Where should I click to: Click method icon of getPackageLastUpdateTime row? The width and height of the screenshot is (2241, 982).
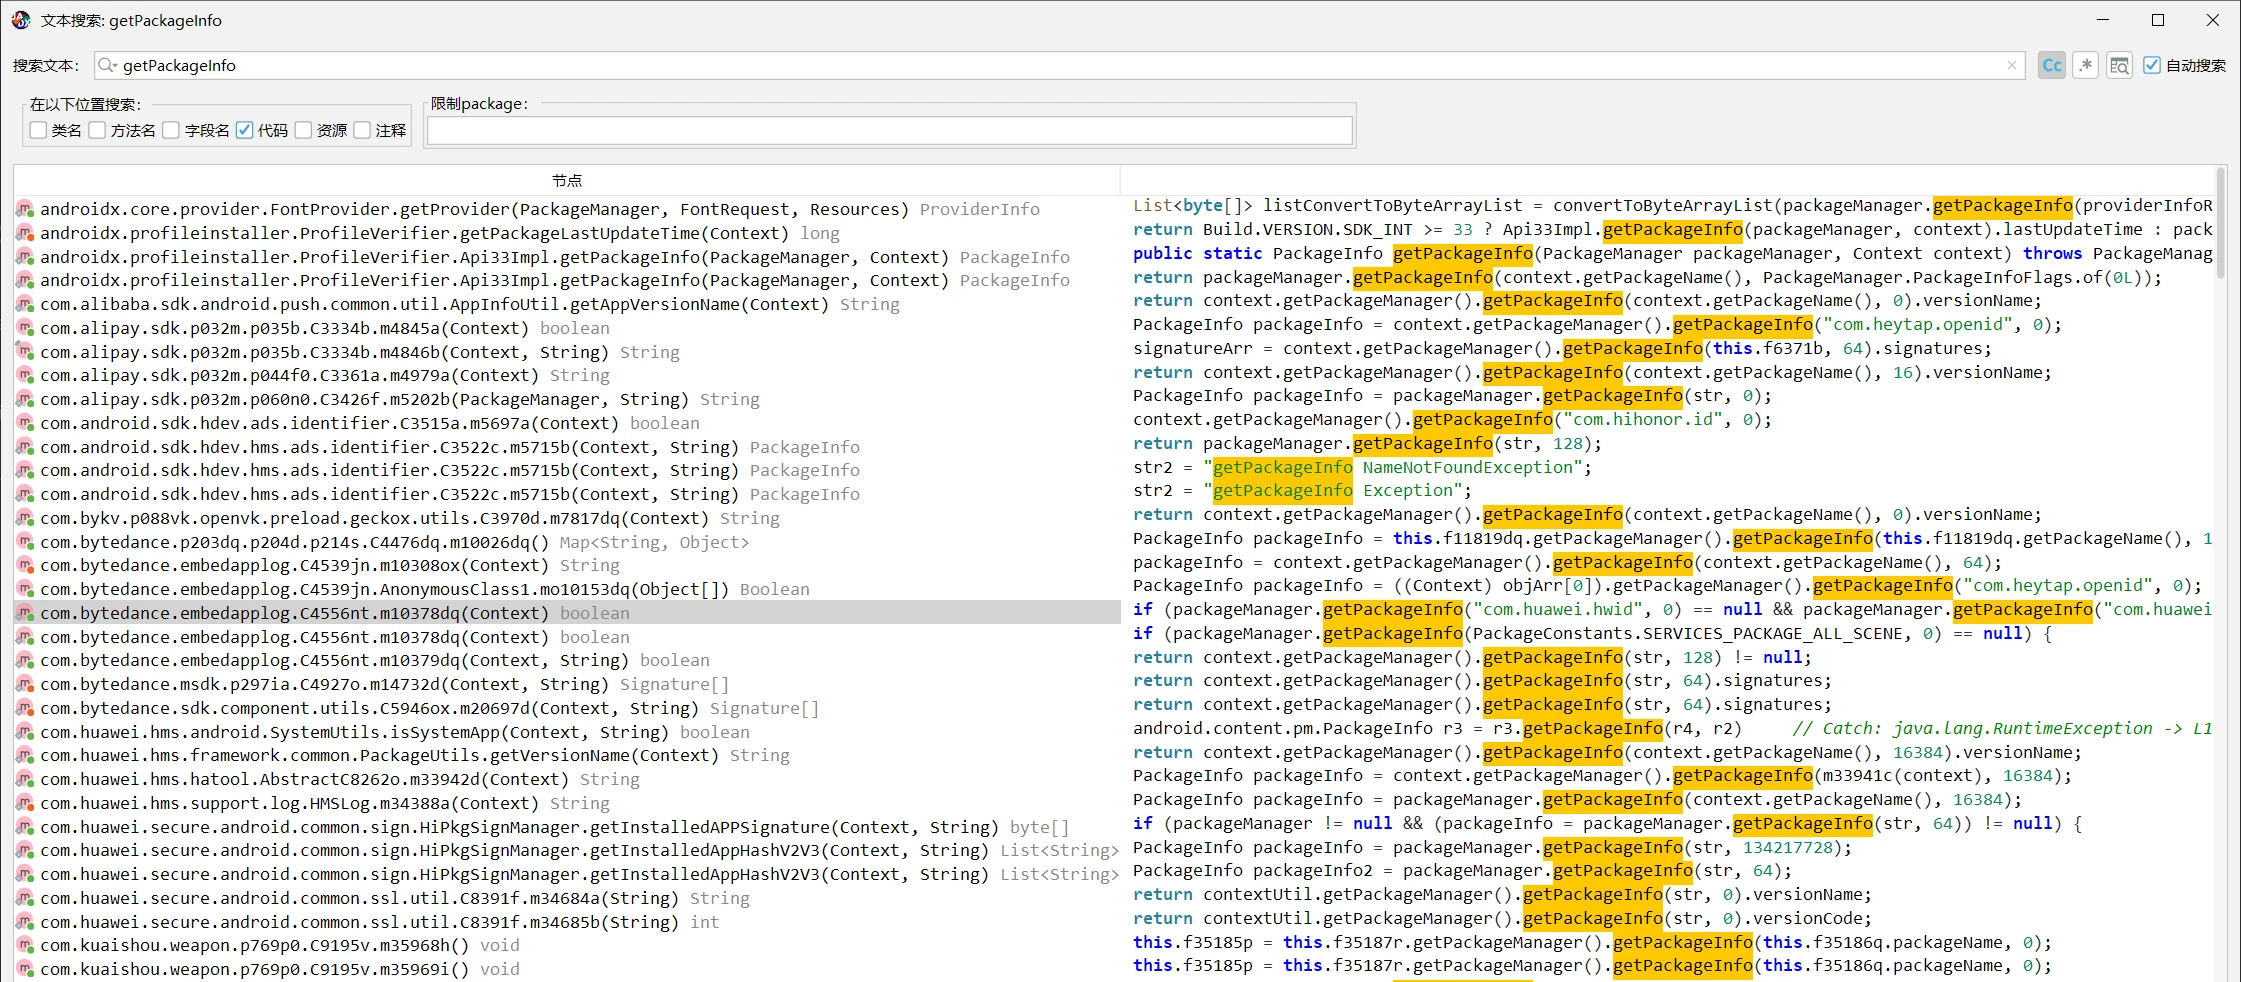tap(25, 233)
